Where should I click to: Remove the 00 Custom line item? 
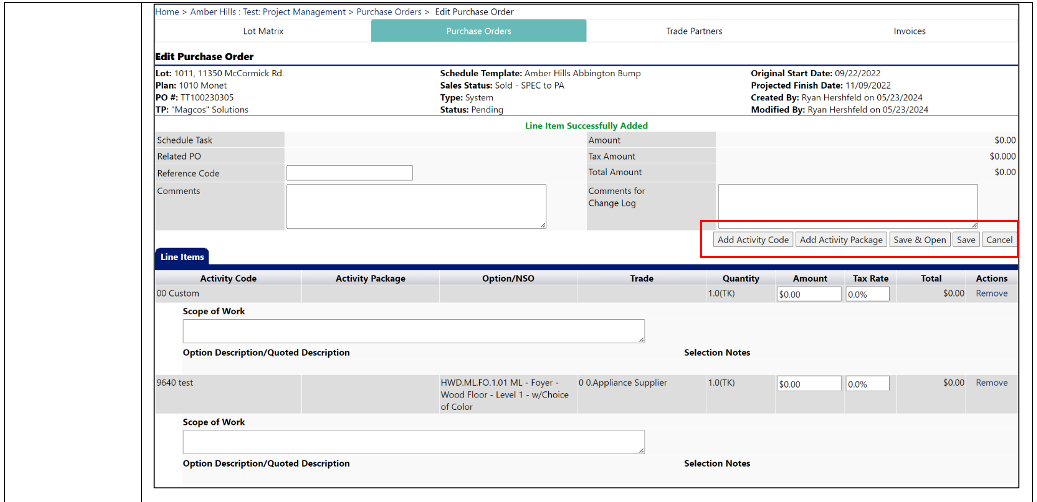[991, 294]
